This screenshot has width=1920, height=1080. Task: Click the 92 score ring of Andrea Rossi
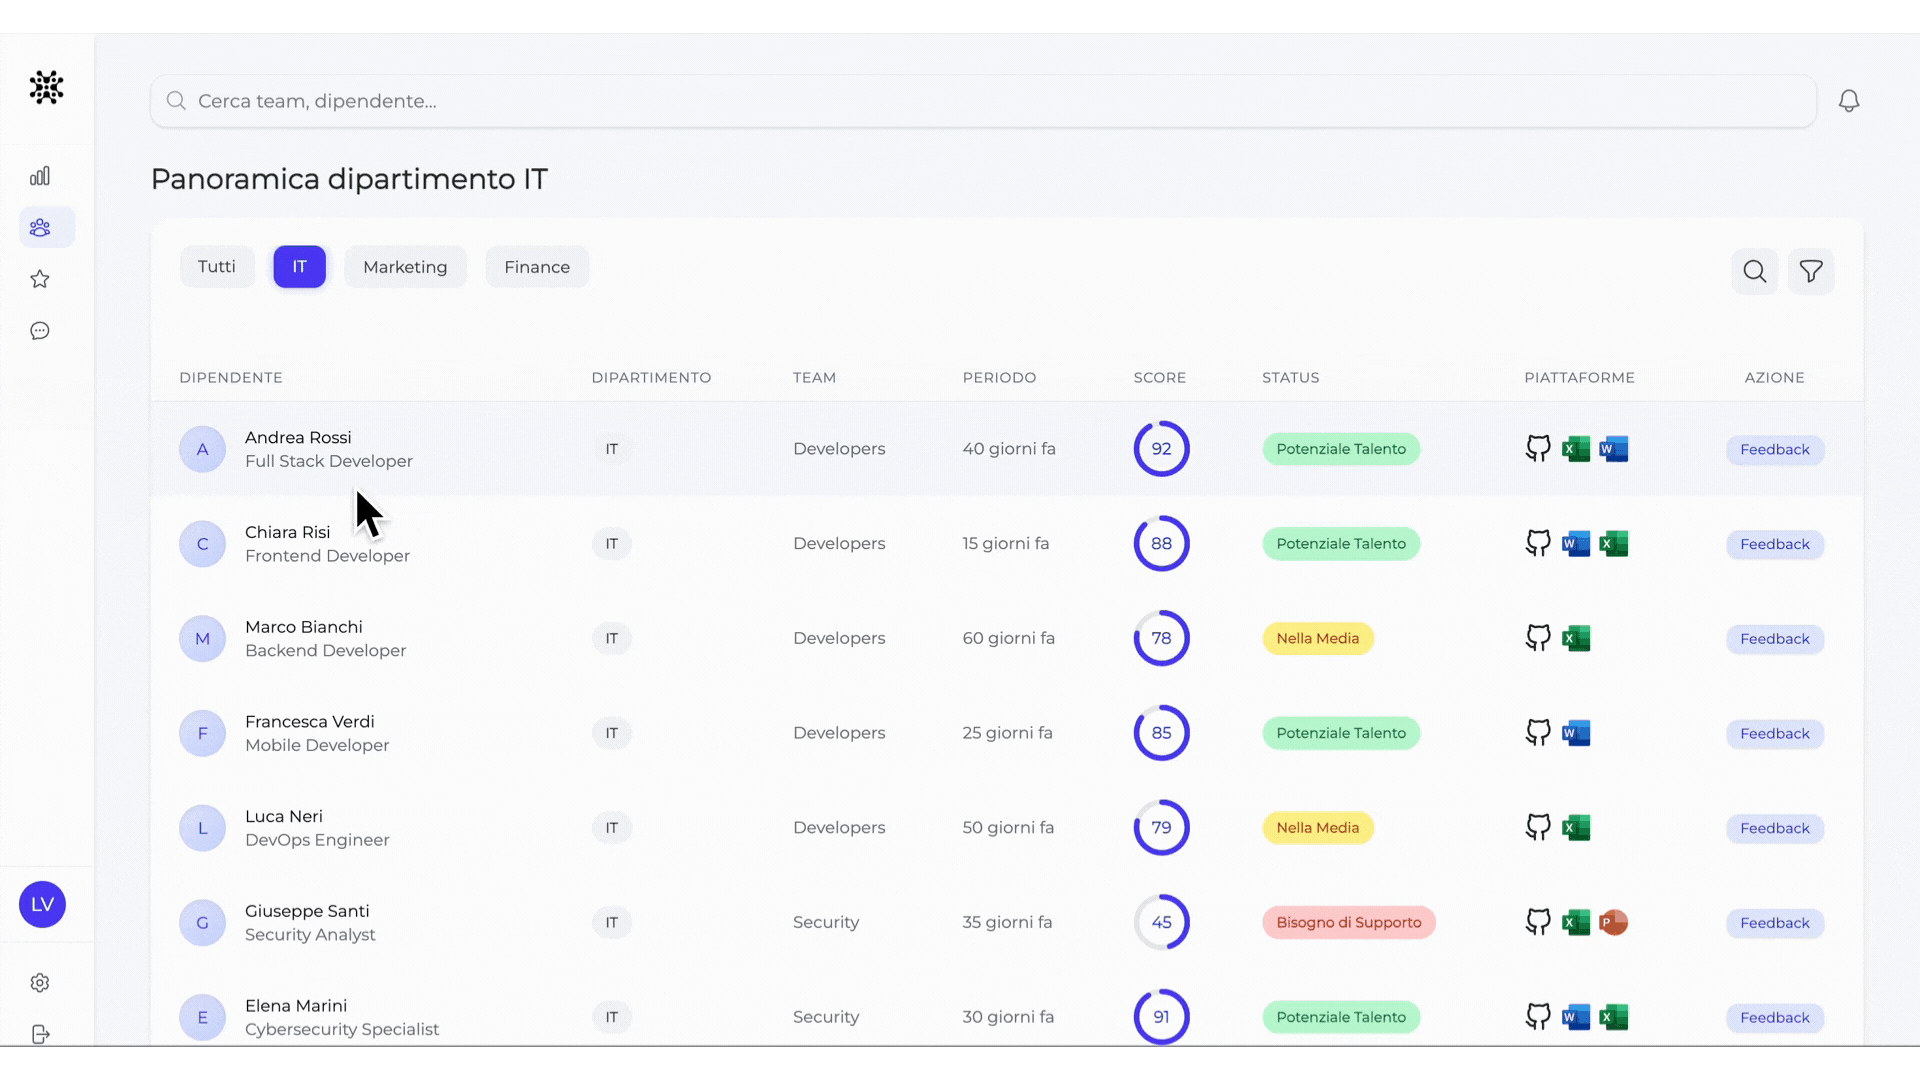tap(1161, 449)
